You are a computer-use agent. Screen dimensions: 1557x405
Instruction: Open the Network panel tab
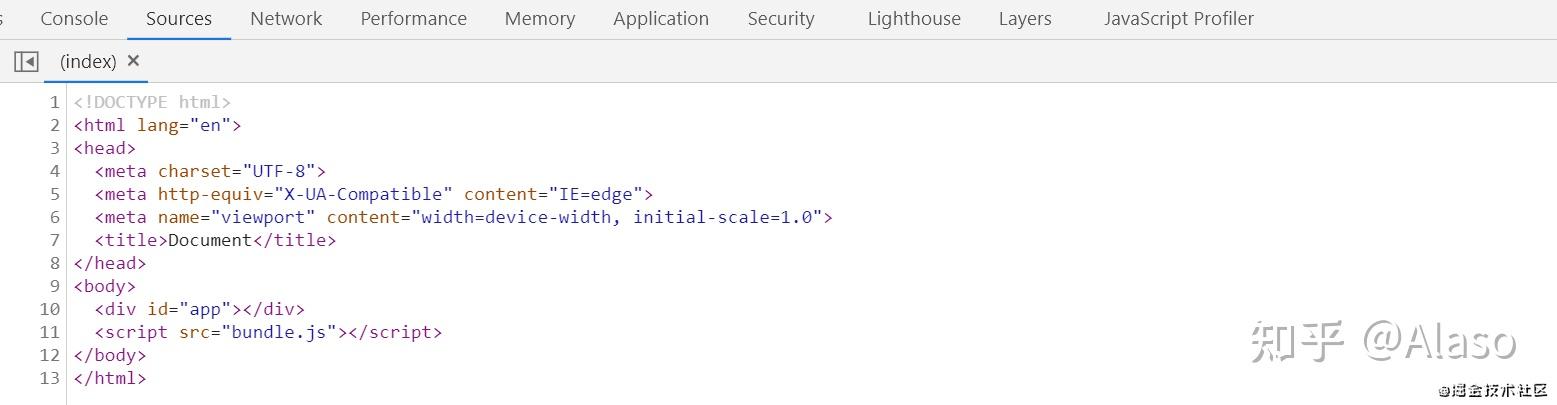[286, 19]
